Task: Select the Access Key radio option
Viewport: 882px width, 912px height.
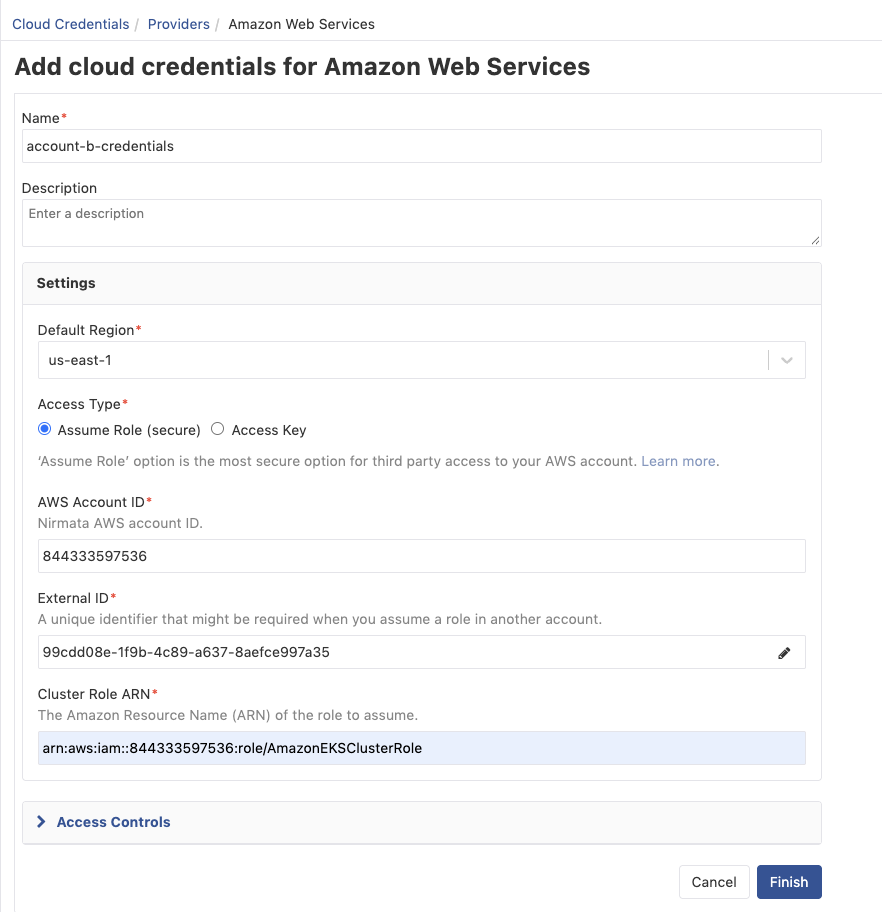Action: (217, 429)
